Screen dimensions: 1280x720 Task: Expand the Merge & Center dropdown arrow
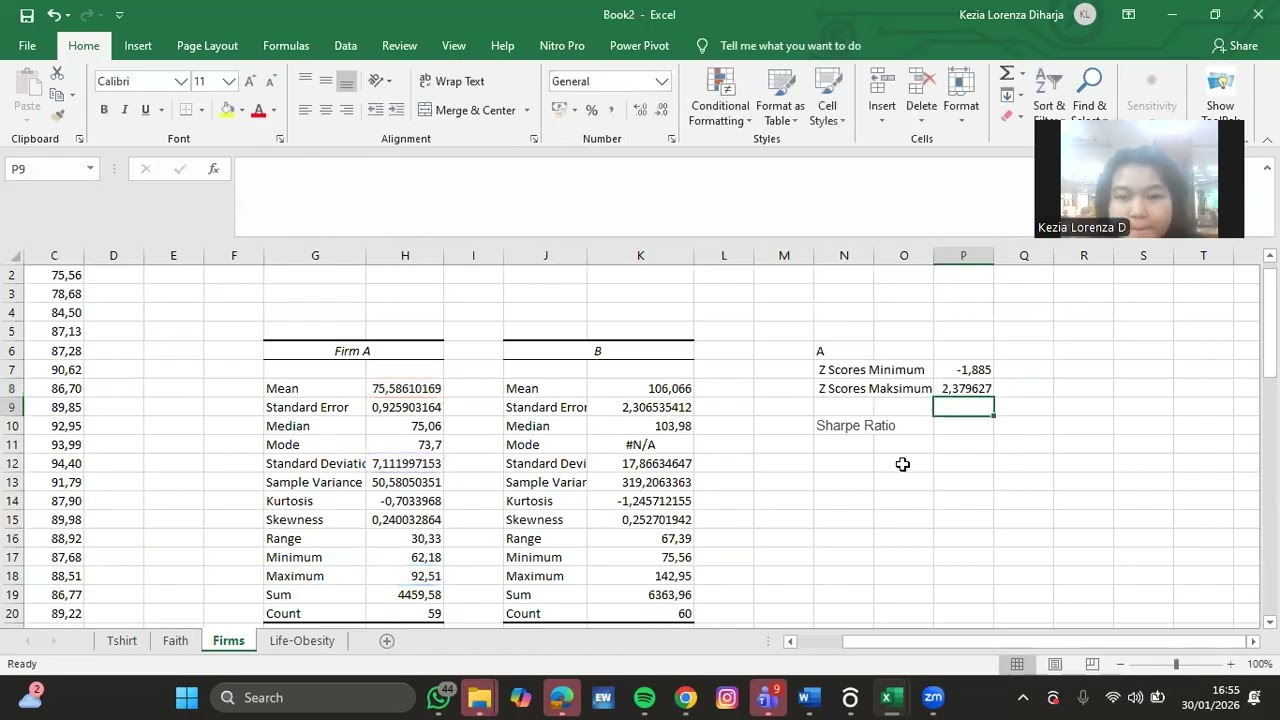(x=527, y=110)
